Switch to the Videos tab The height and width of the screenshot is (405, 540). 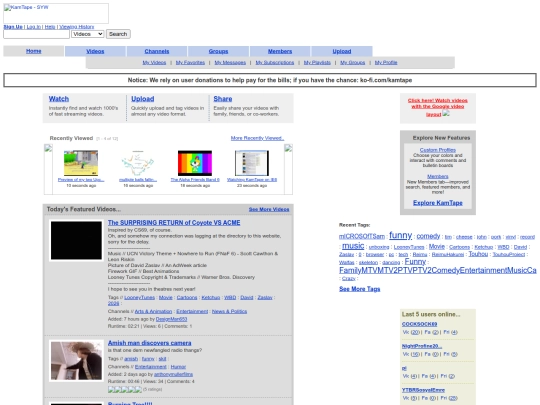95,51
